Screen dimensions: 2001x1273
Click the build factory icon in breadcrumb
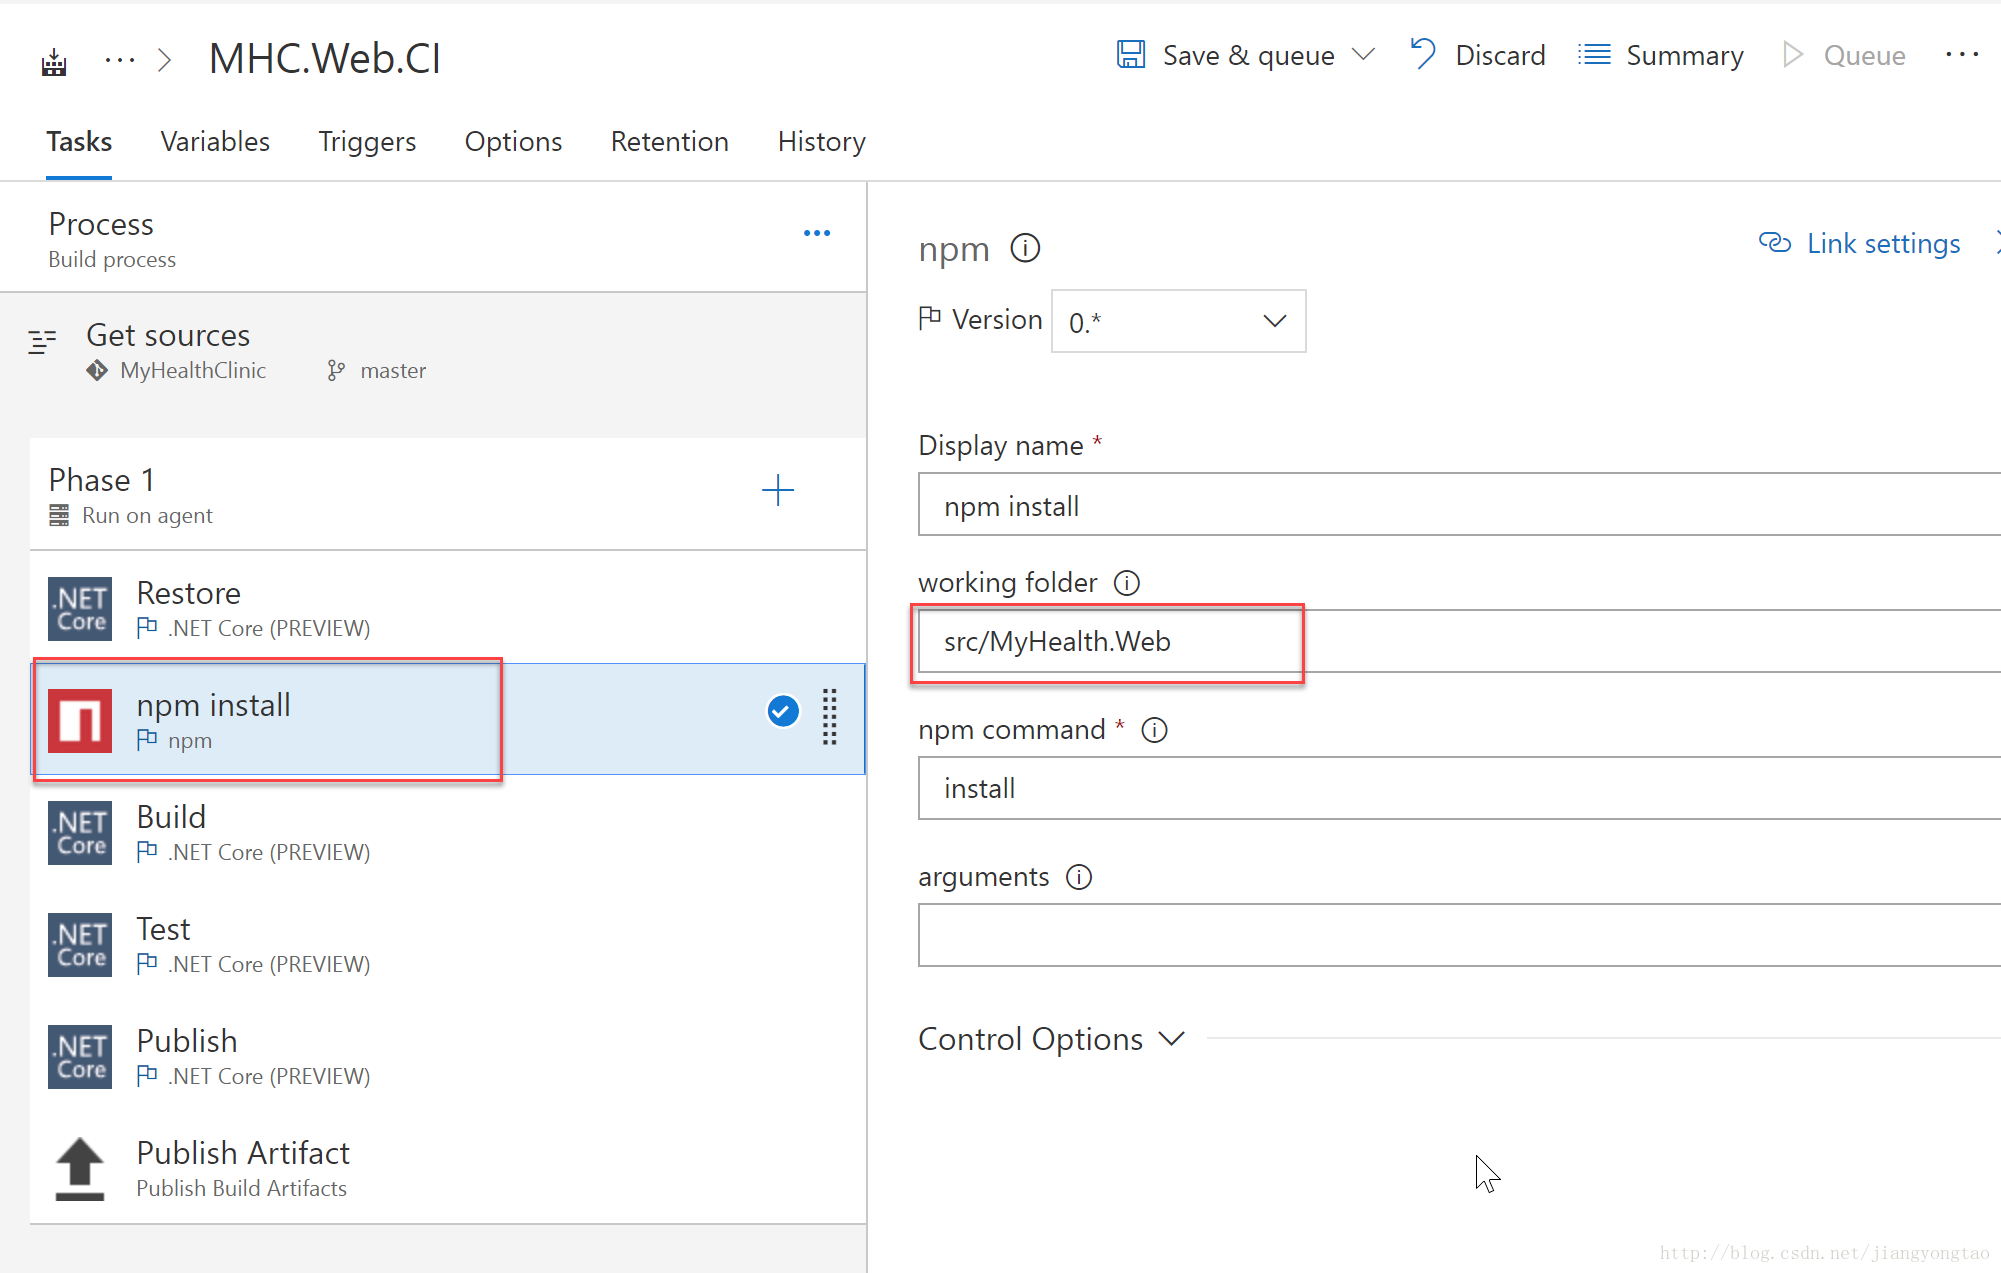click(54, 62)
